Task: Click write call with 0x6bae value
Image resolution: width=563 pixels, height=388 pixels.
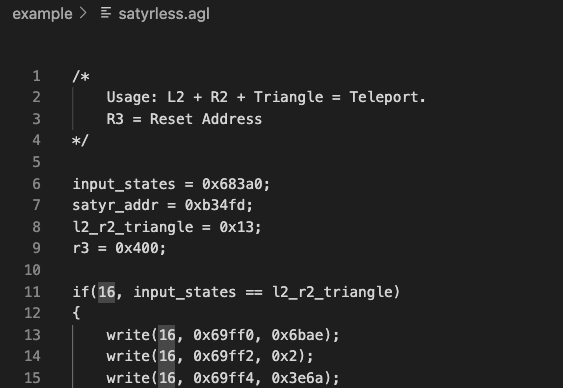Action: 223,335
